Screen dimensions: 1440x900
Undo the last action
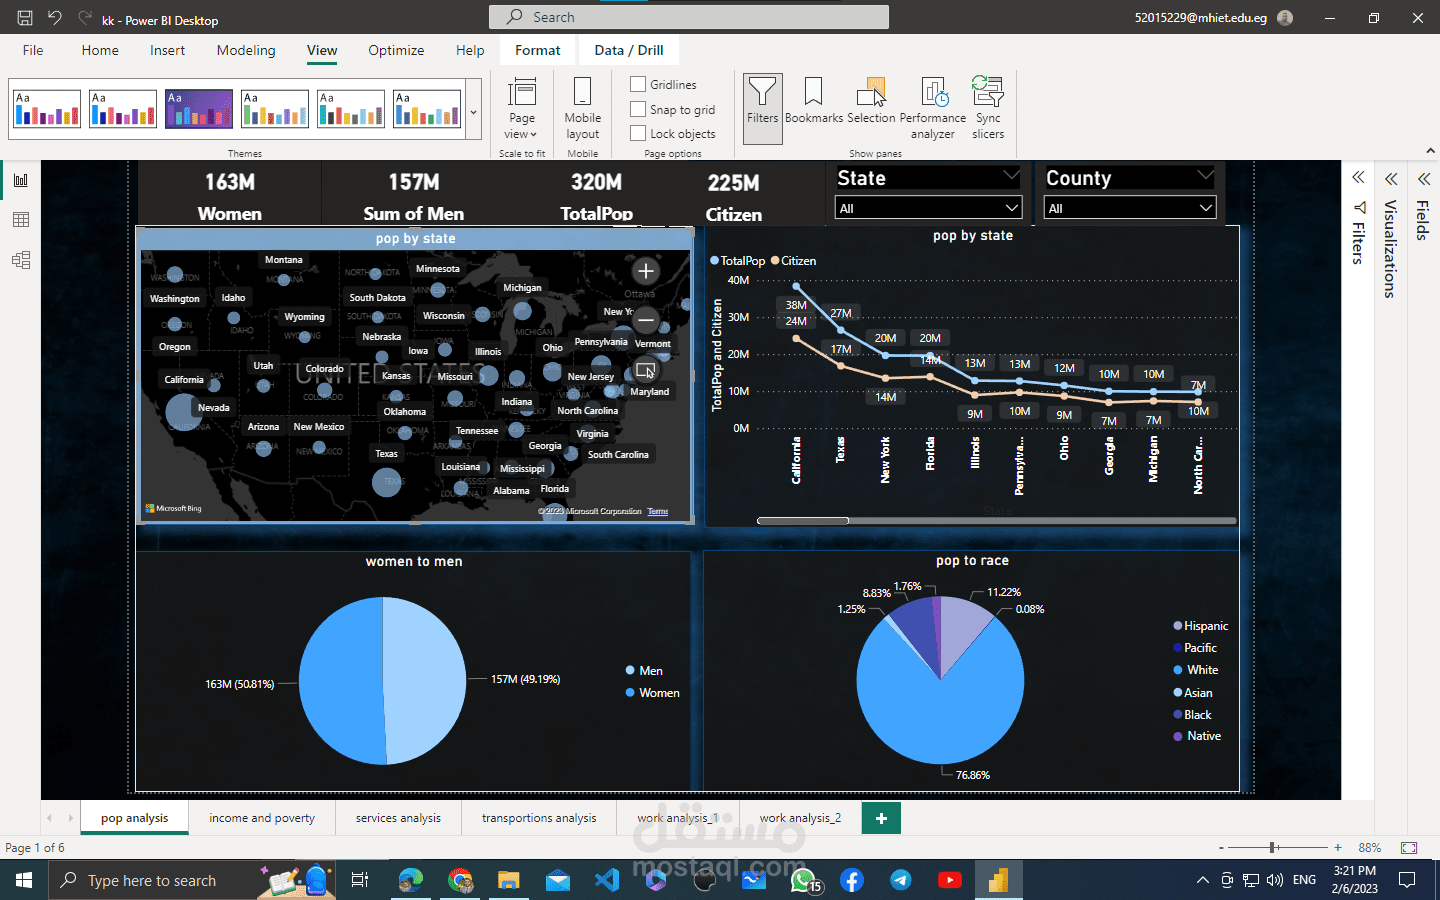pyautogui.click(x=55, y=18)
